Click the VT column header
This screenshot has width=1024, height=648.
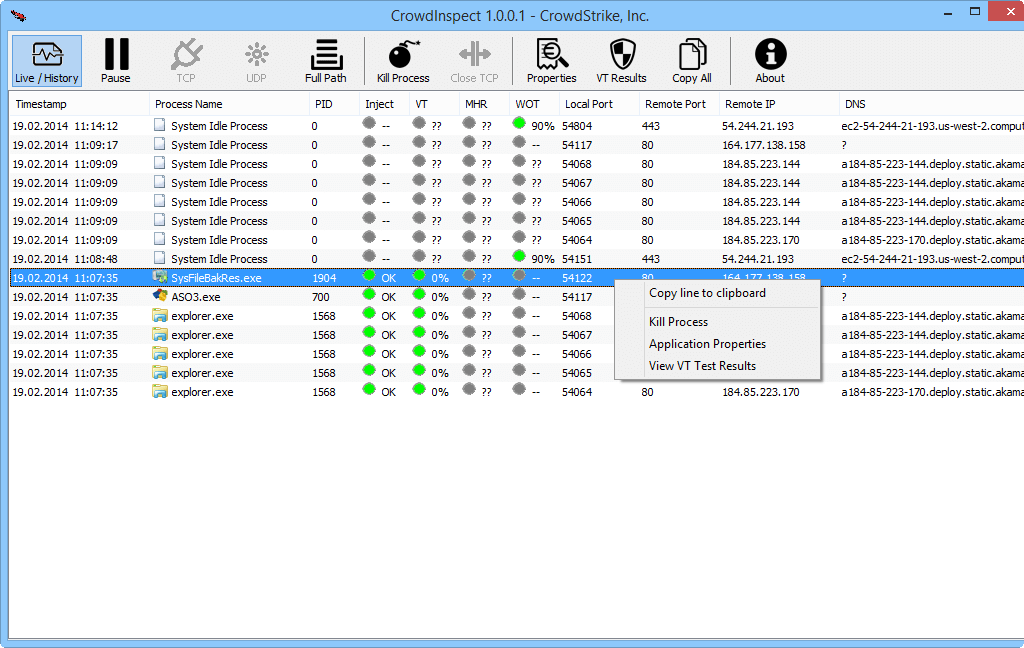point(434,105)
